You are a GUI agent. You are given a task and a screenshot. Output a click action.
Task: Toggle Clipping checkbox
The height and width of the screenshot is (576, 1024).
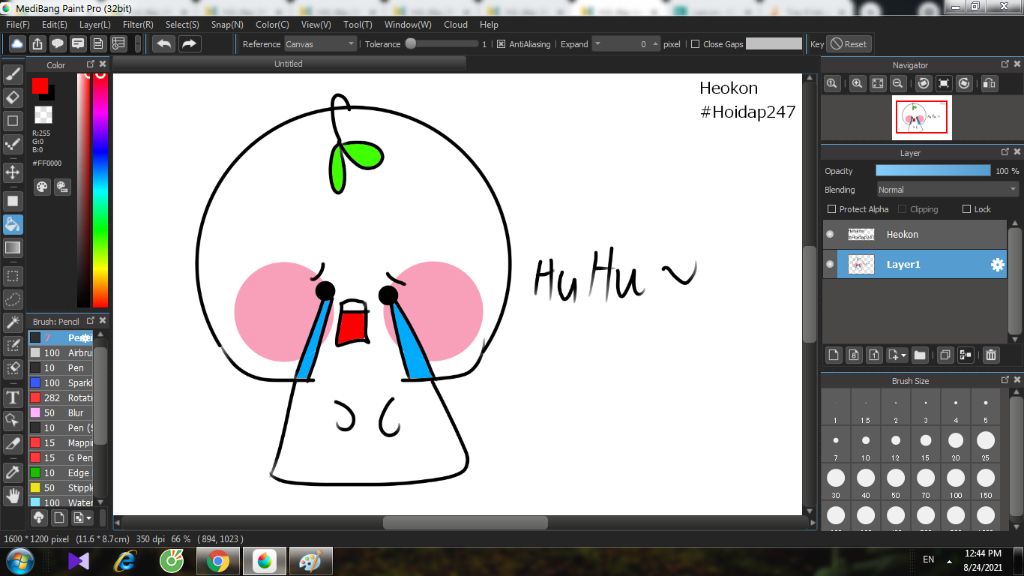[902, 209]
